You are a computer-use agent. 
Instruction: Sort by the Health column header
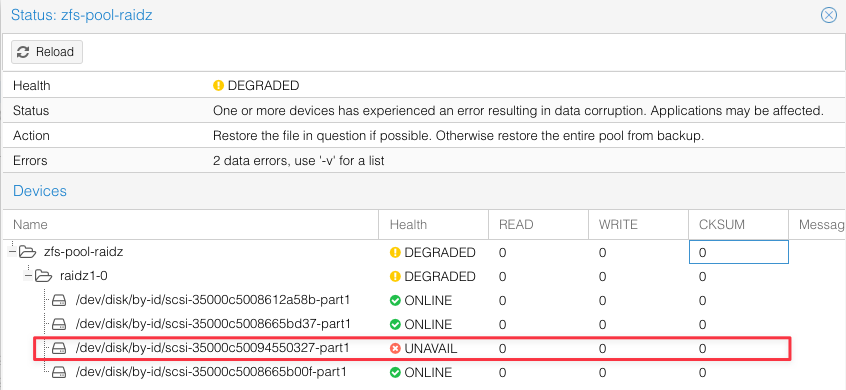click(x=433, y=224)
